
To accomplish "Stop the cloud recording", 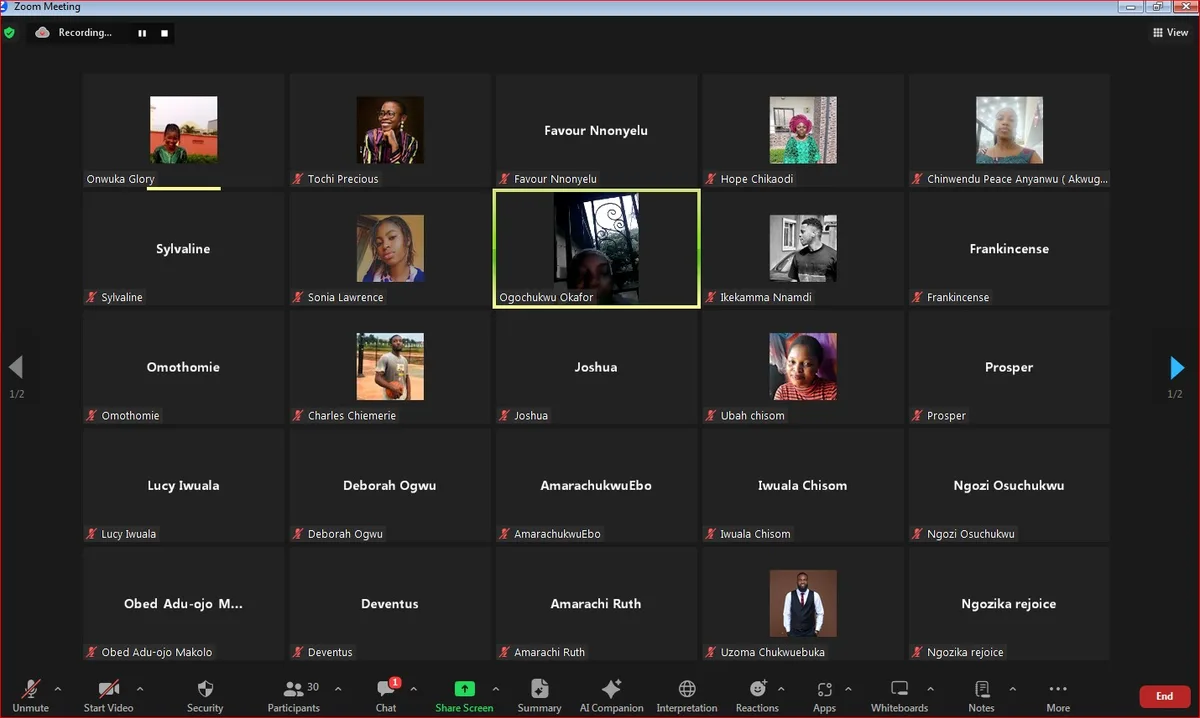I will tap(165, 33).
